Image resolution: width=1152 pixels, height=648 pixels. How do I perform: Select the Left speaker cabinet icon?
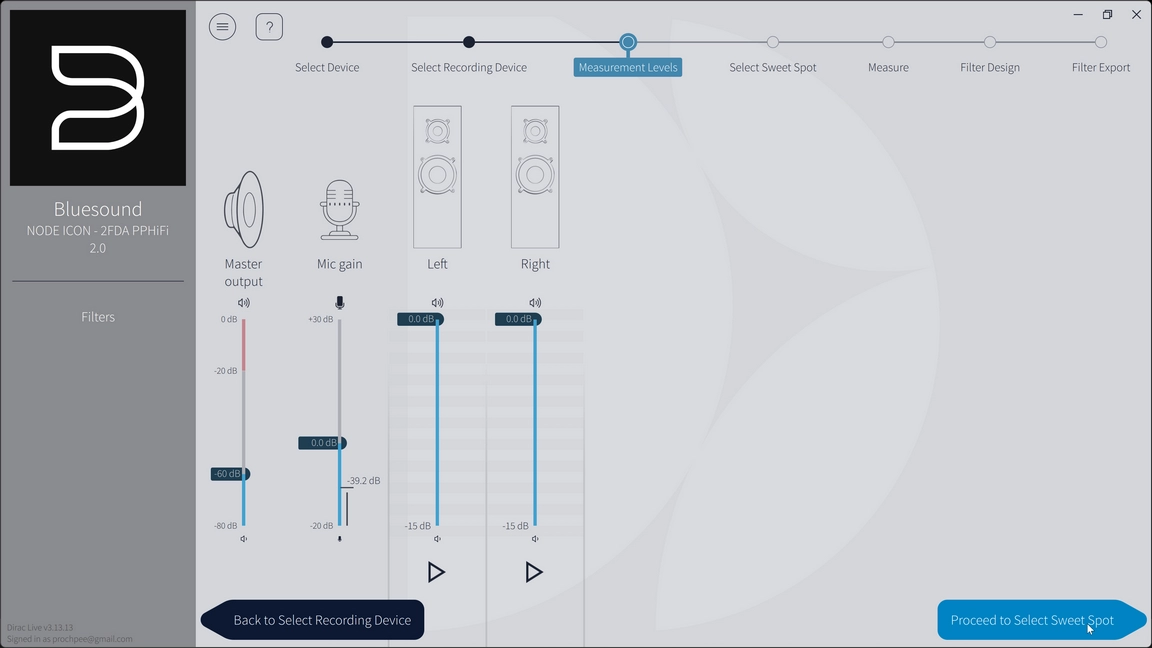pyautogui.click(x=437, y=177)
